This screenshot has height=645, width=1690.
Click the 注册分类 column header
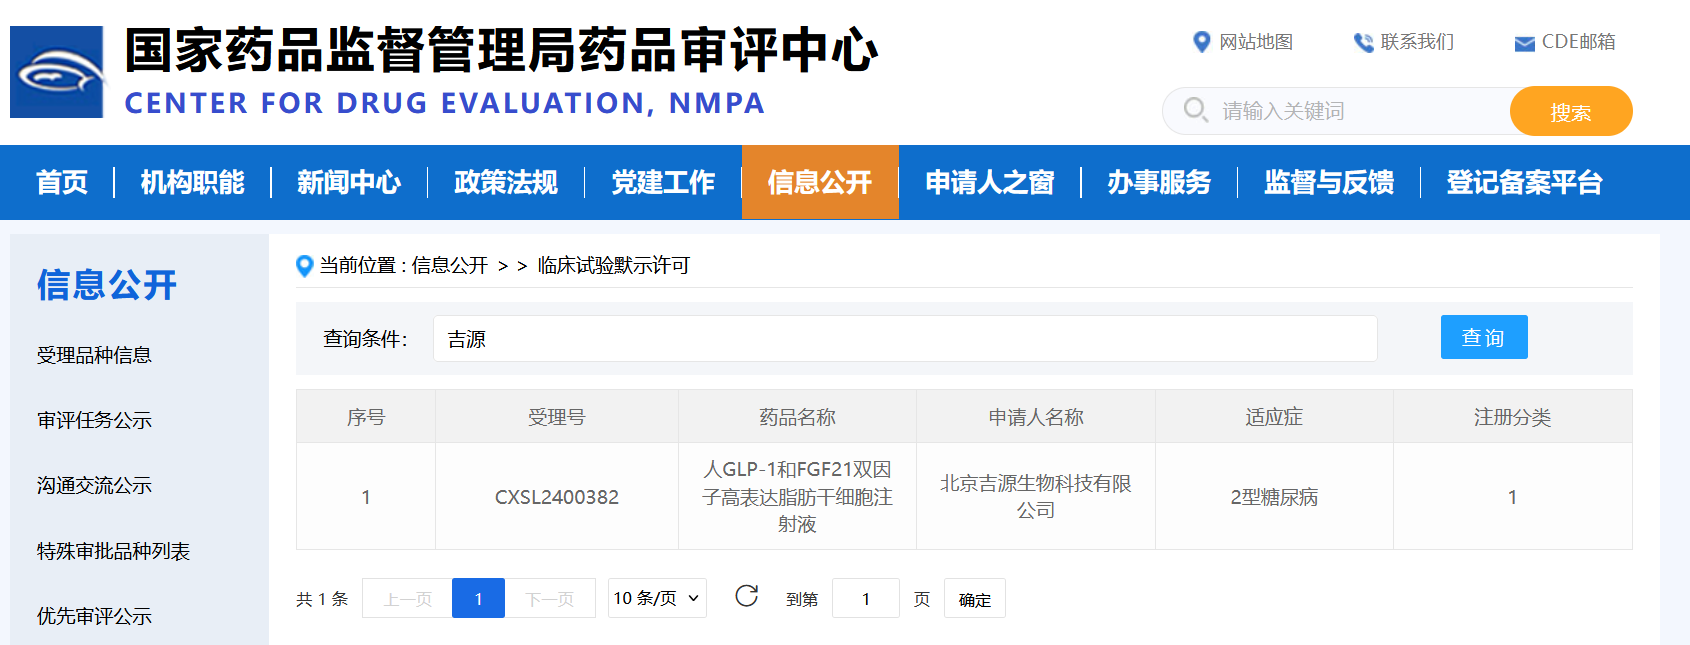point(1512,417)
